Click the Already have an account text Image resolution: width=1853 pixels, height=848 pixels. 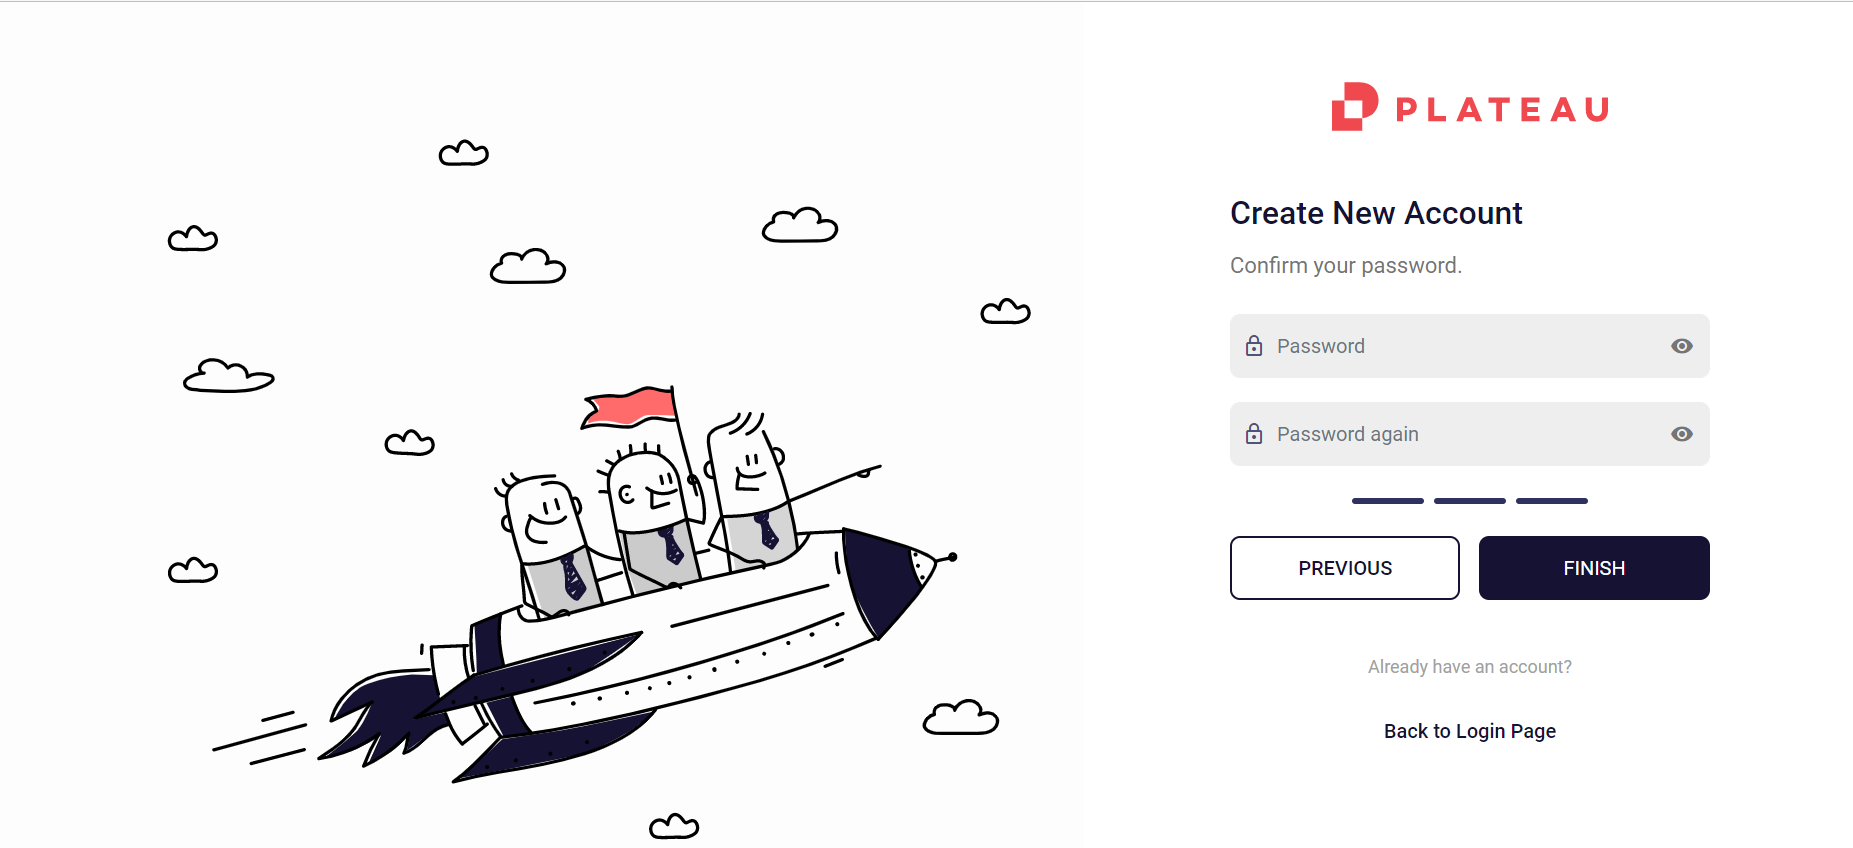click(1469, 667)
